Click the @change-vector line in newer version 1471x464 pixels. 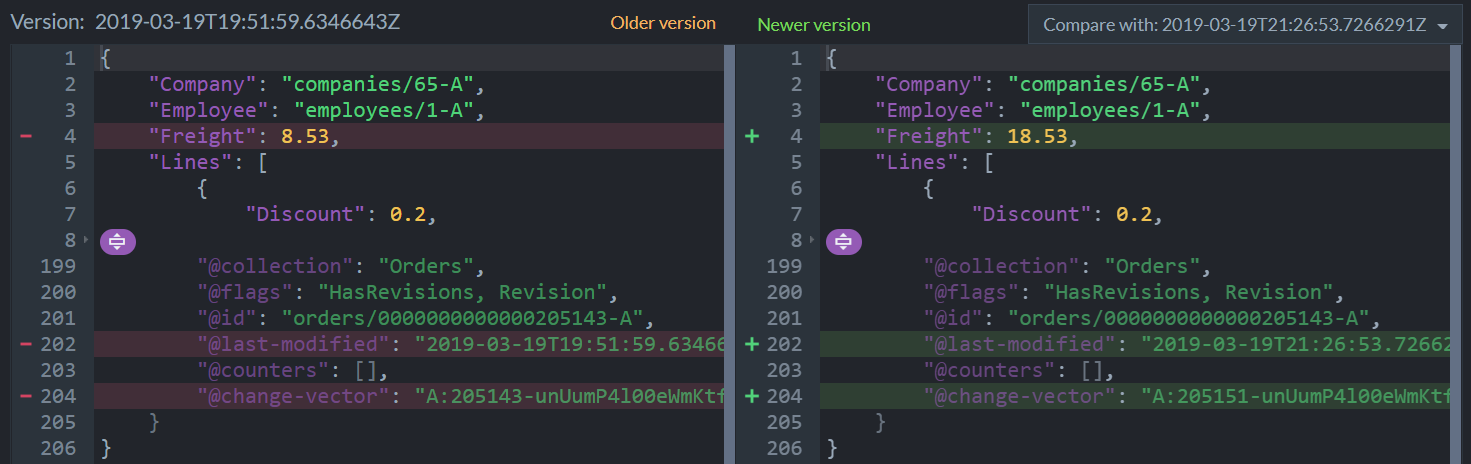pos(1138,397)
